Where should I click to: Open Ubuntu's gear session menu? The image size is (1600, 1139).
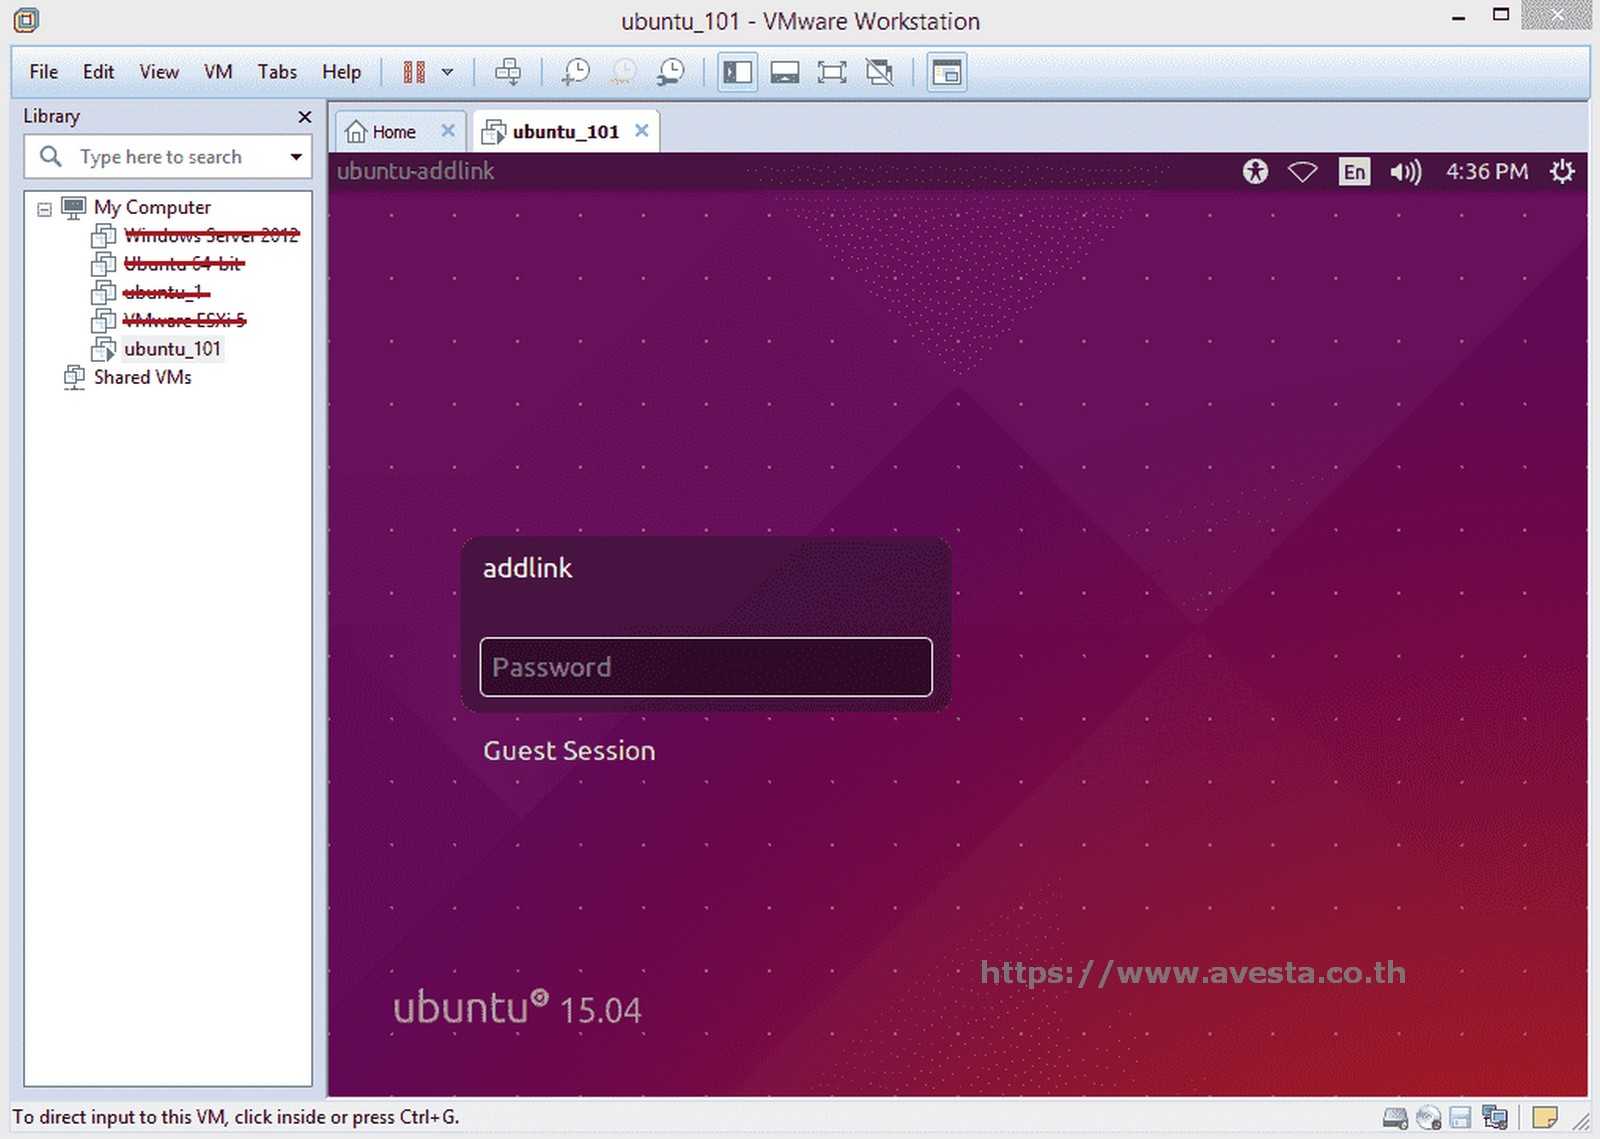click(1562, 171)
